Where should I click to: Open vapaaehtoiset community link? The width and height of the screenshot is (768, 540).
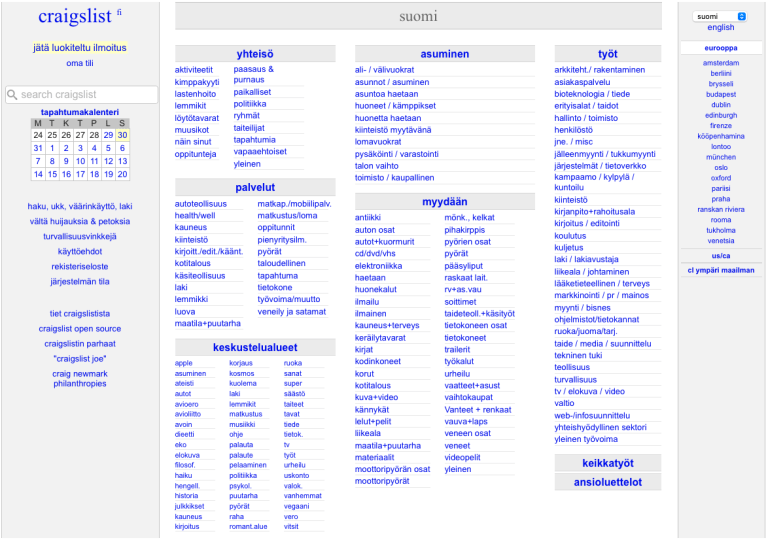coord(260,152)
